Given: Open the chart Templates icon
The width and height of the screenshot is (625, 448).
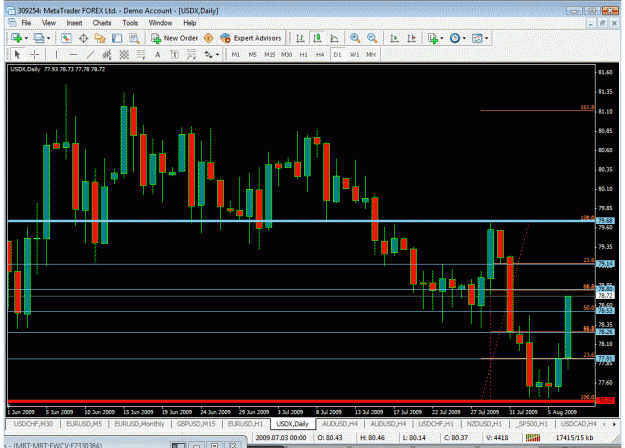Looking at the screenshot, I should [x=477, y=38].
